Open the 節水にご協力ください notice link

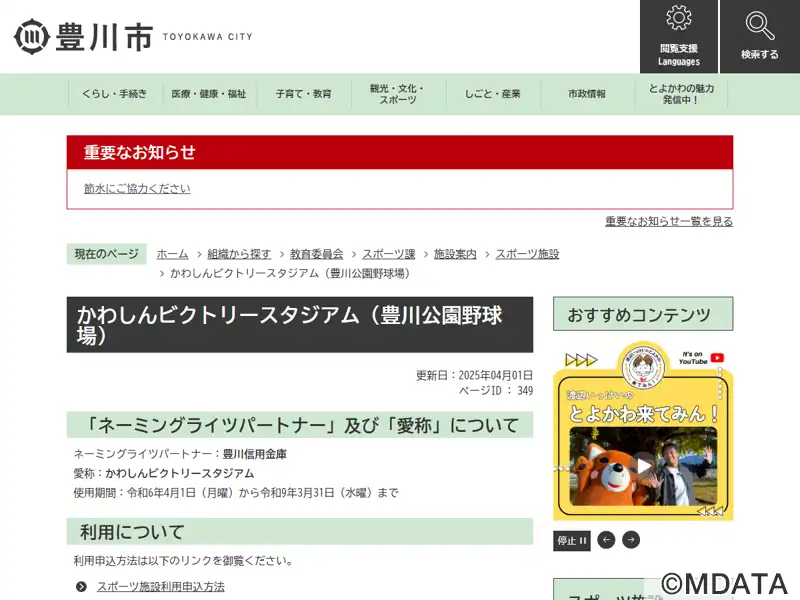tap(137, 188)
